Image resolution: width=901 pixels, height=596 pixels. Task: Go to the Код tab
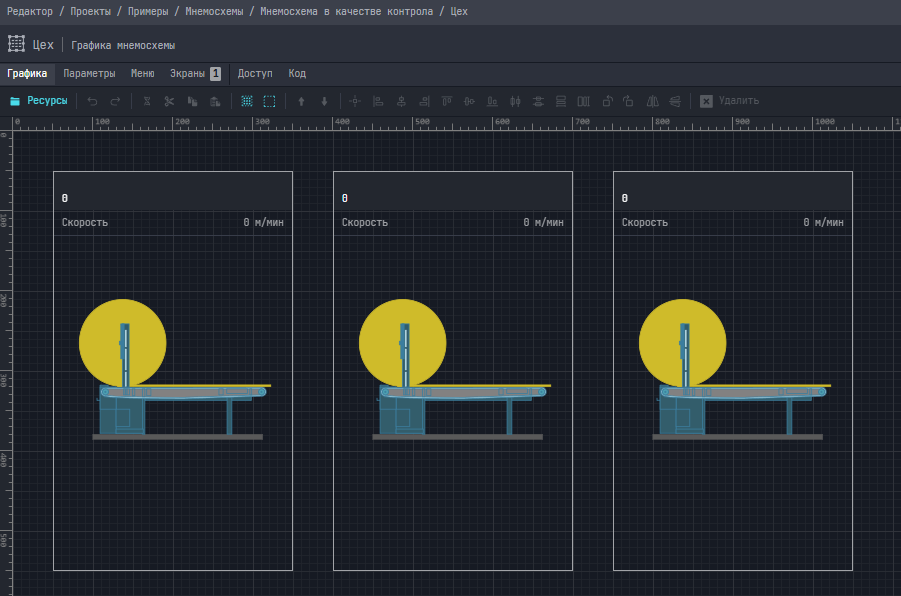coord(297,74)
